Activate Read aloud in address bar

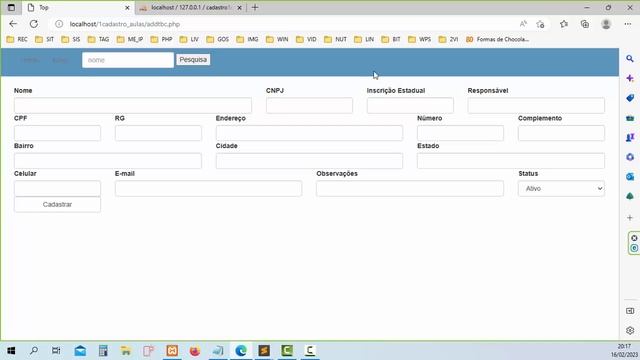523,24
